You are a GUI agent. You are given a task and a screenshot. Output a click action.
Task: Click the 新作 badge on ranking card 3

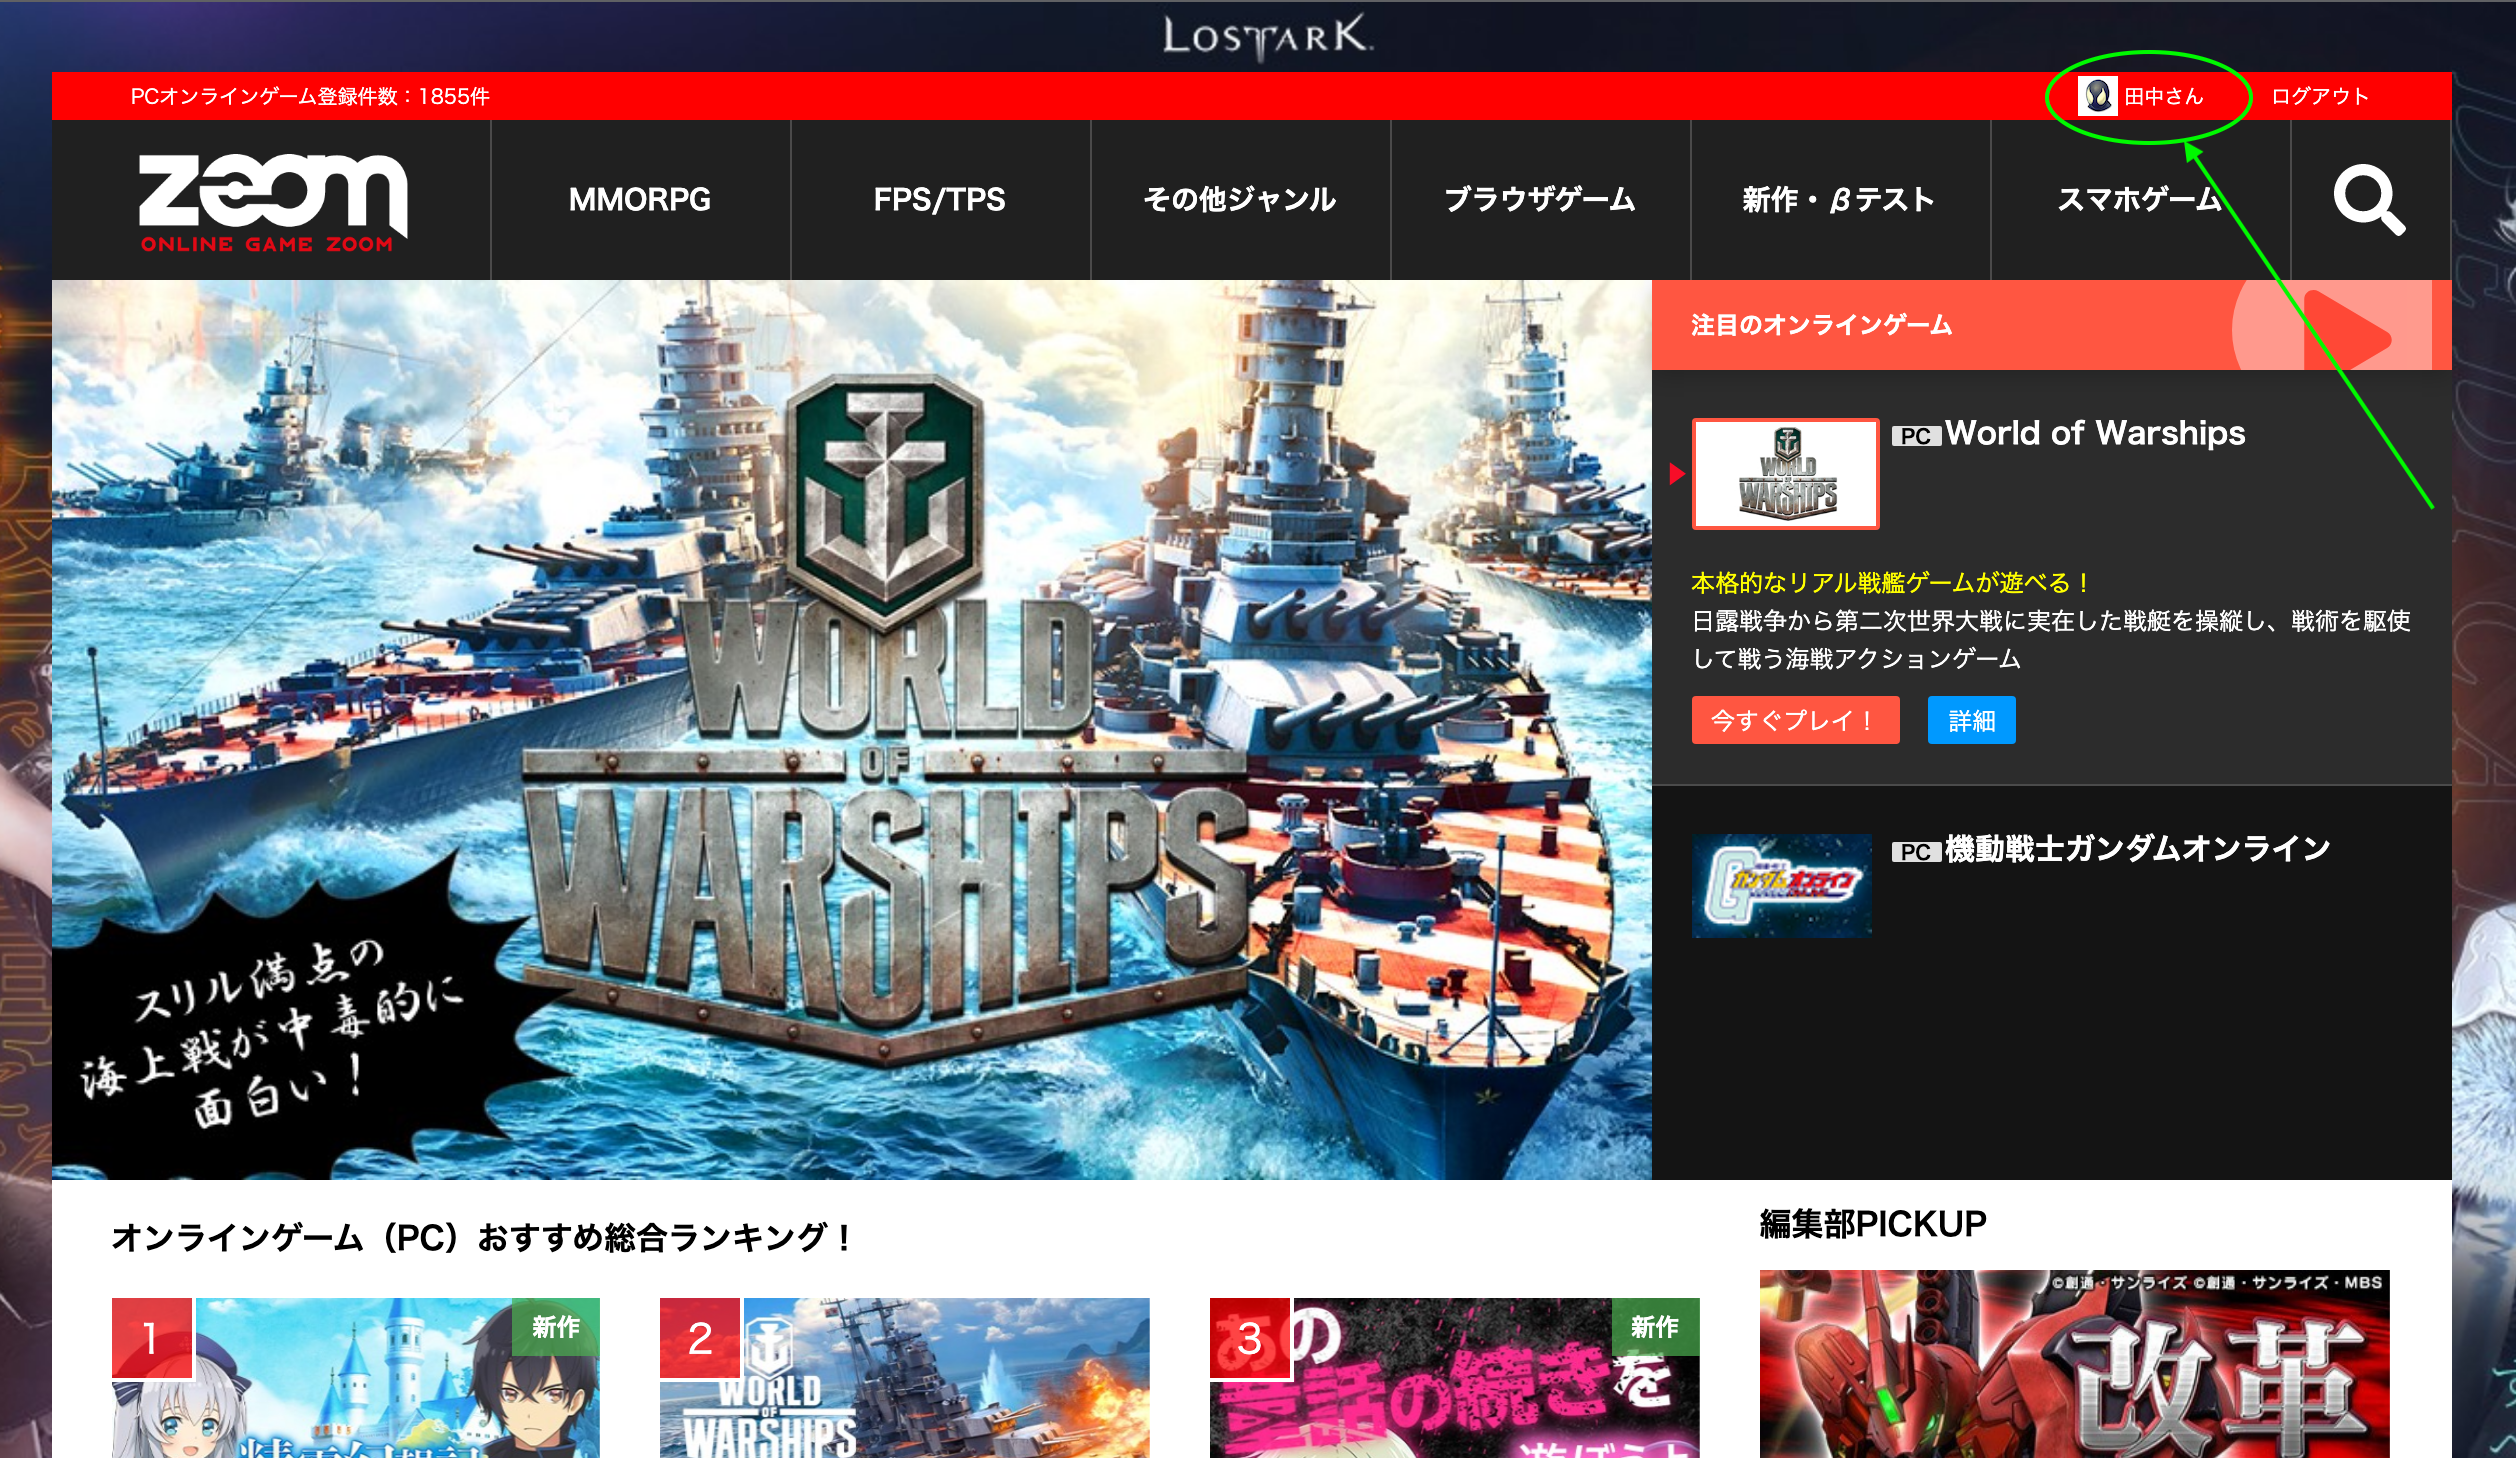click(1655, 1327)
